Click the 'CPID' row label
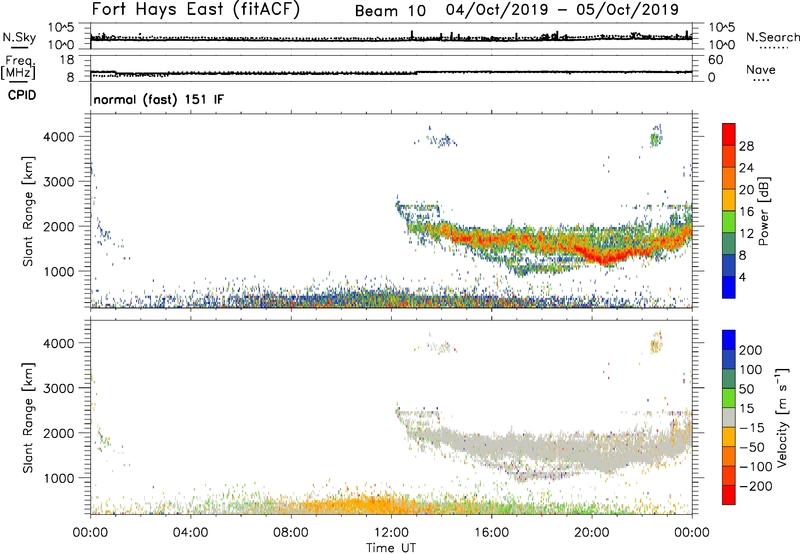800x554 pixels. pyautogui.click(x=22, y=95)
